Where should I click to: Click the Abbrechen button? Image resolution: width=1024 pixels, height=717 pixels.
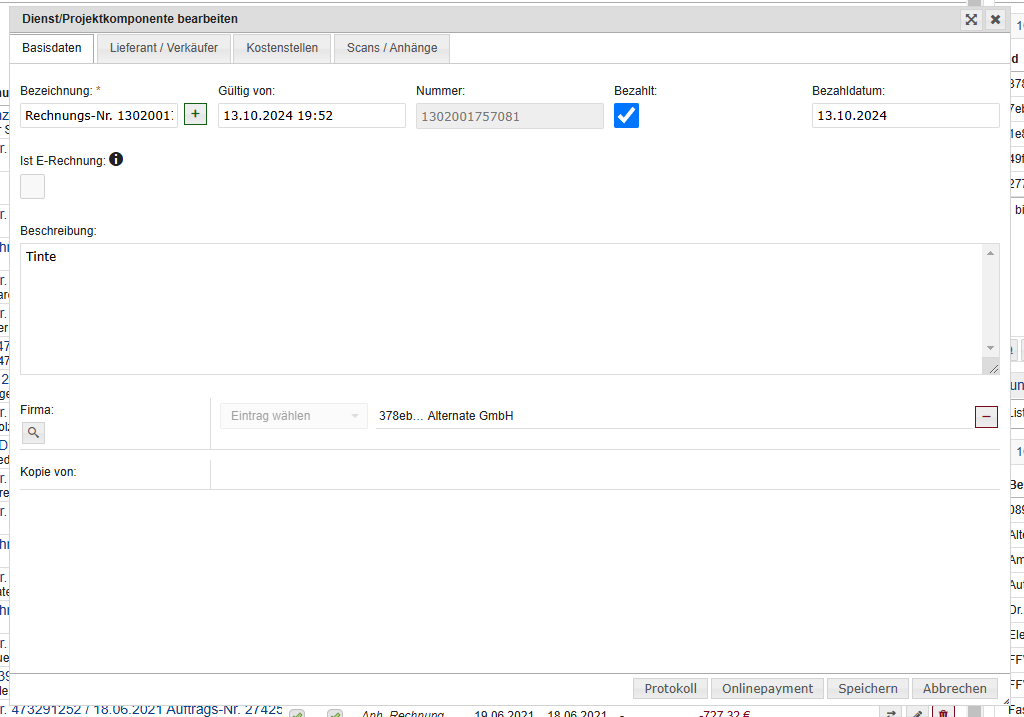pos(954,688)
